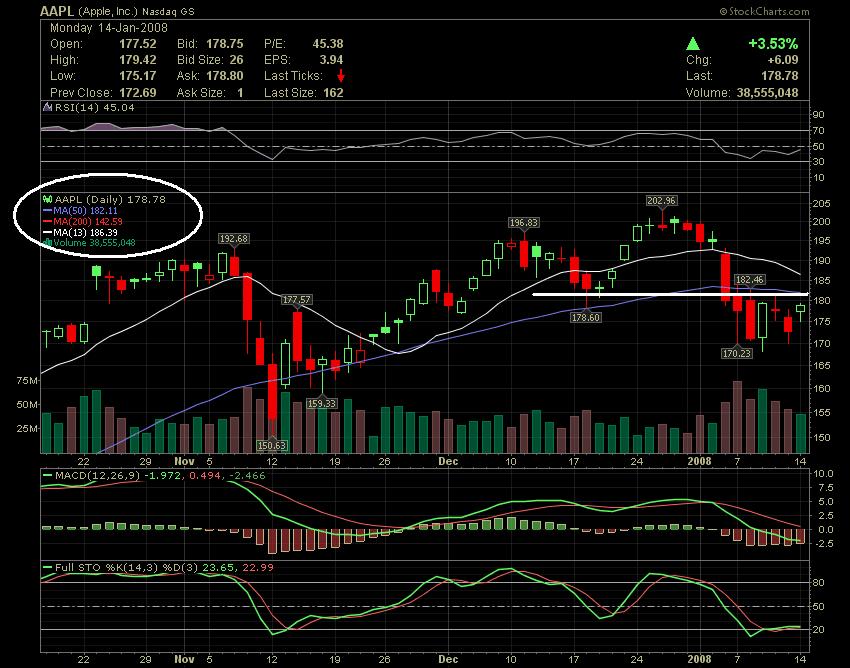This screenshot has width=850, height=668.
Task: Click the 202.96 price high label
Action: (661, 201)
